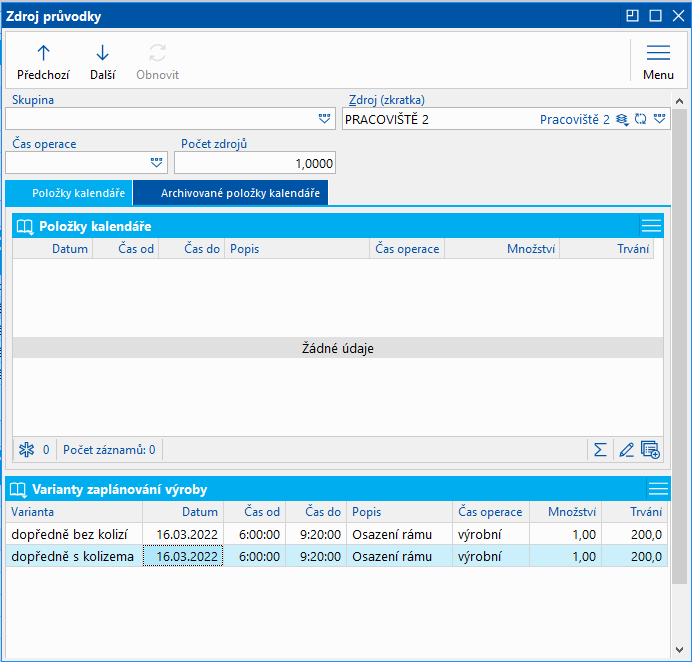Viewport: 692px width, 662px height.
Task: Click Popis header in Varianty table
Action: (x=399, y=512)
